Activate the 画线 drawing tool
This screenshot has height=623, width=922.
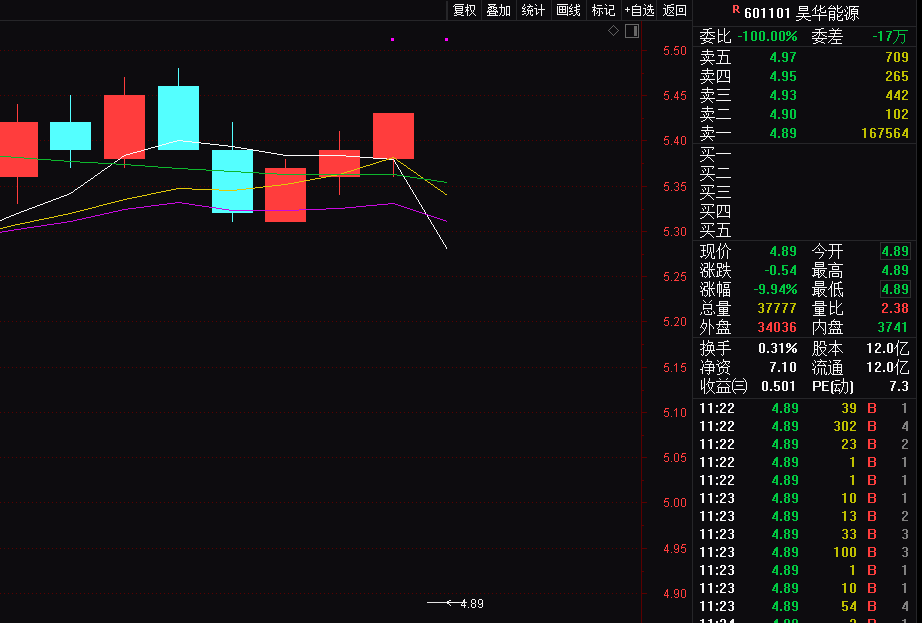pos(569,10)
